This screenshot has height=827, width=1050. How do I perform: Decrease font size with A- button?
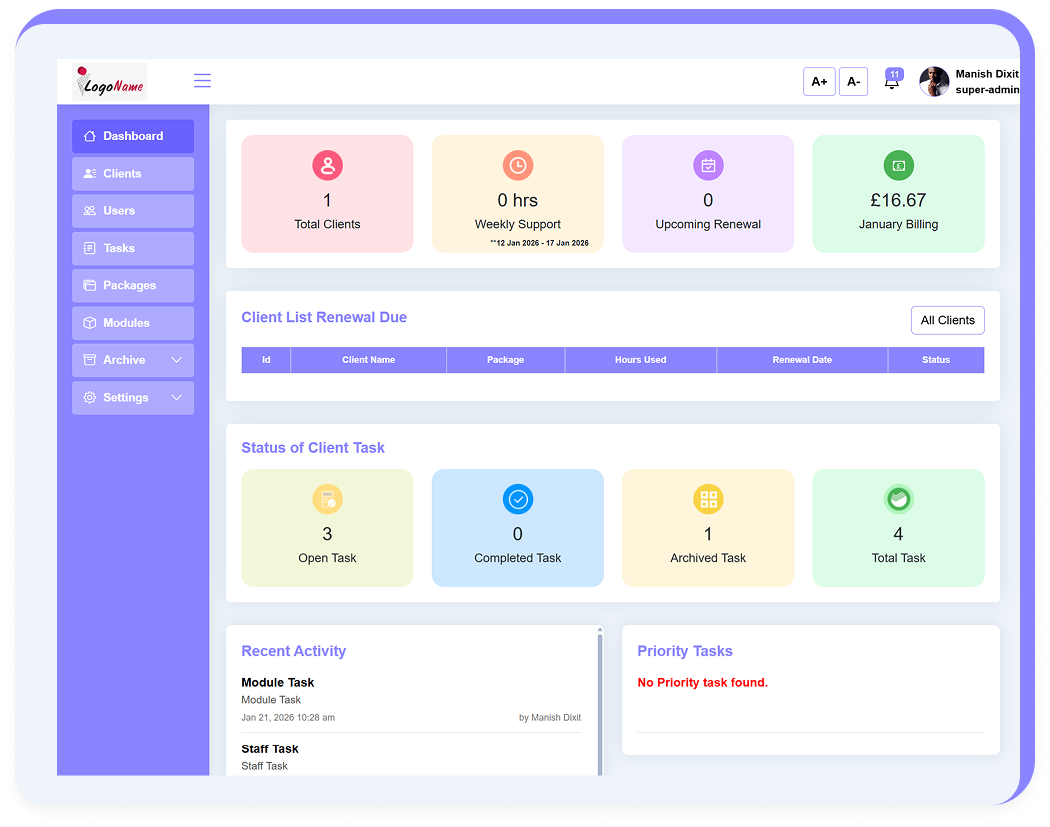[x=853, y=82]
